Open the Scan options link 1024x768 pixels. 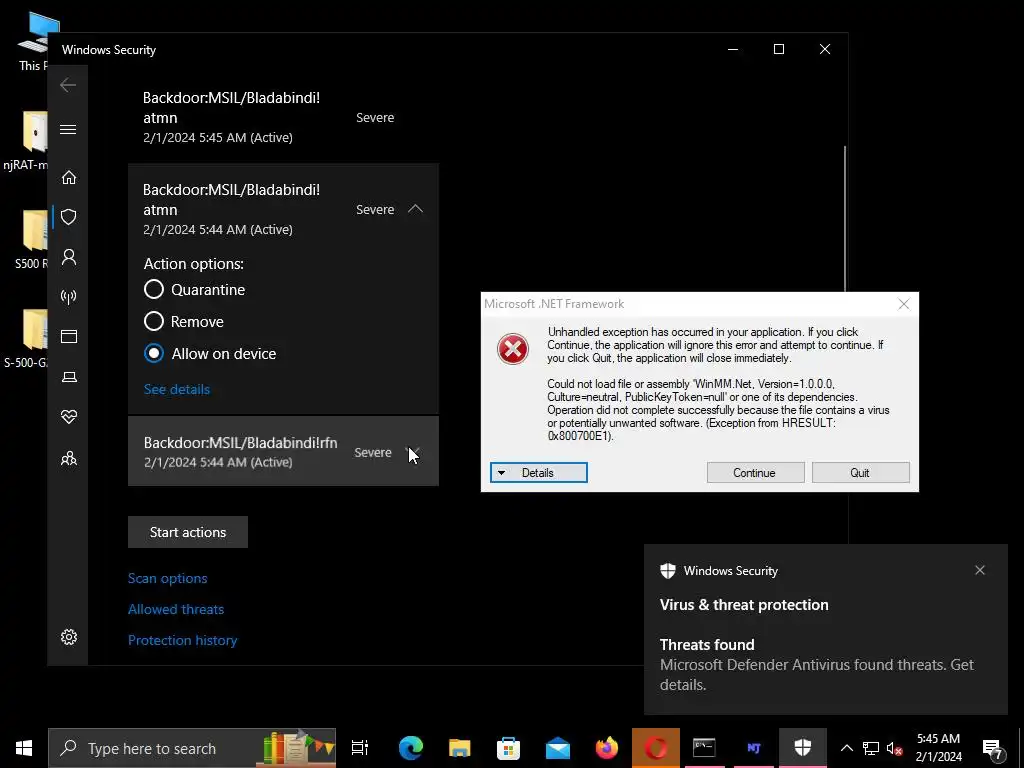coord(168,579)
